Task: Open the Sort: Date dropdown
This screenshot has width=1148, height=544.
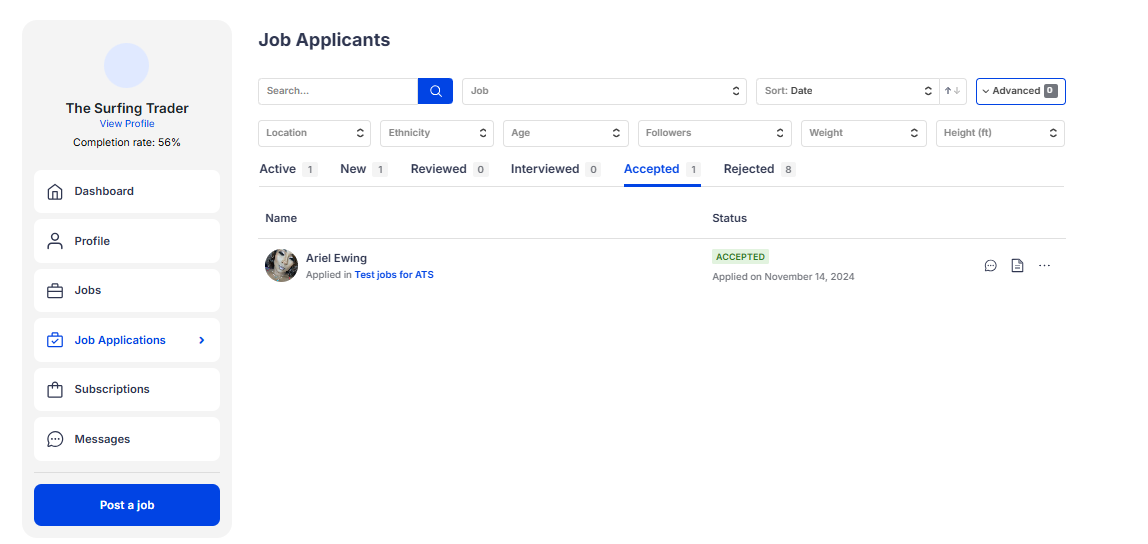Action: [847, 91]
